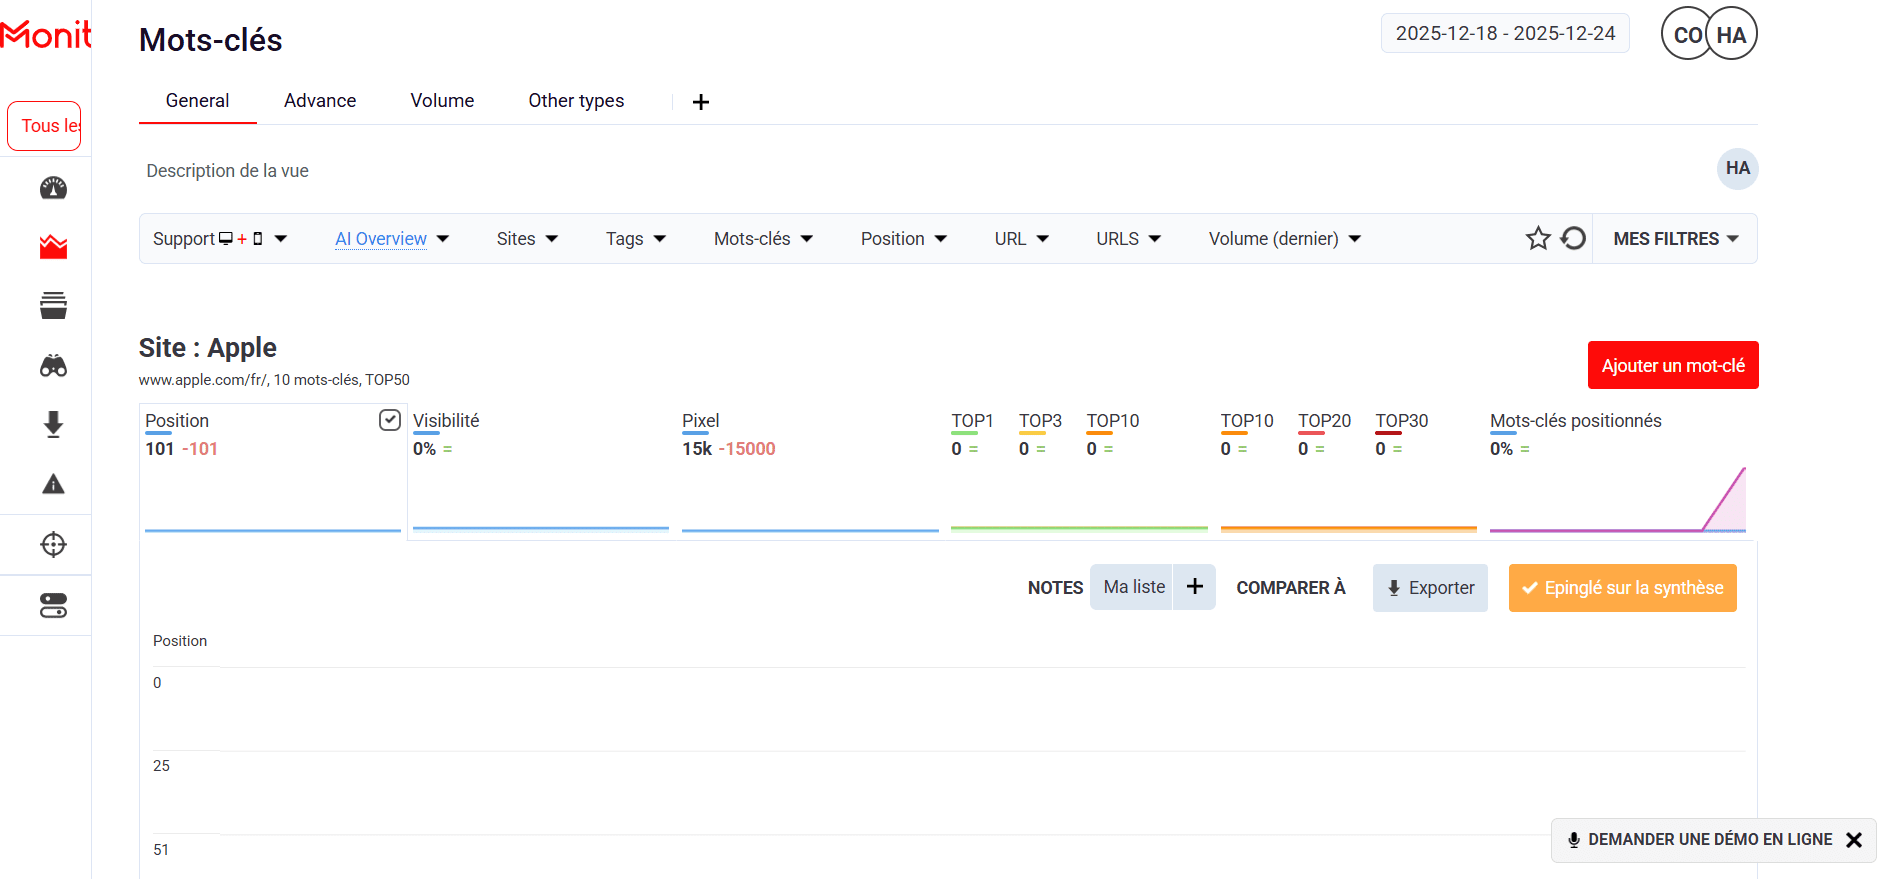Open the warning triangle alerts icon
Image resolution: width=1896 pixels, height=879 pixels.
coord(53,485)
